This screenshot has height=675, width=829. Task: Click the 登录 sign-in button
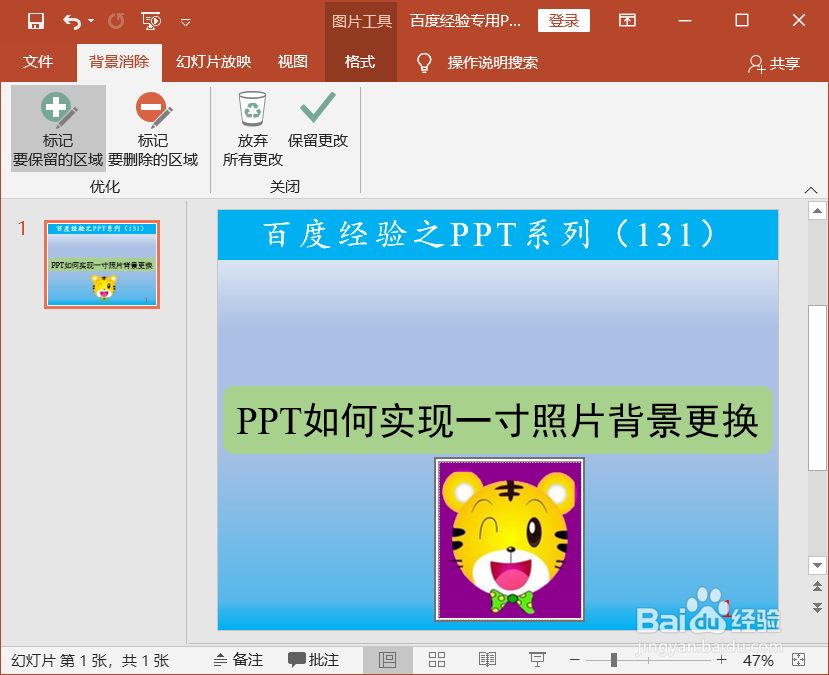click(x=564, y=21)
